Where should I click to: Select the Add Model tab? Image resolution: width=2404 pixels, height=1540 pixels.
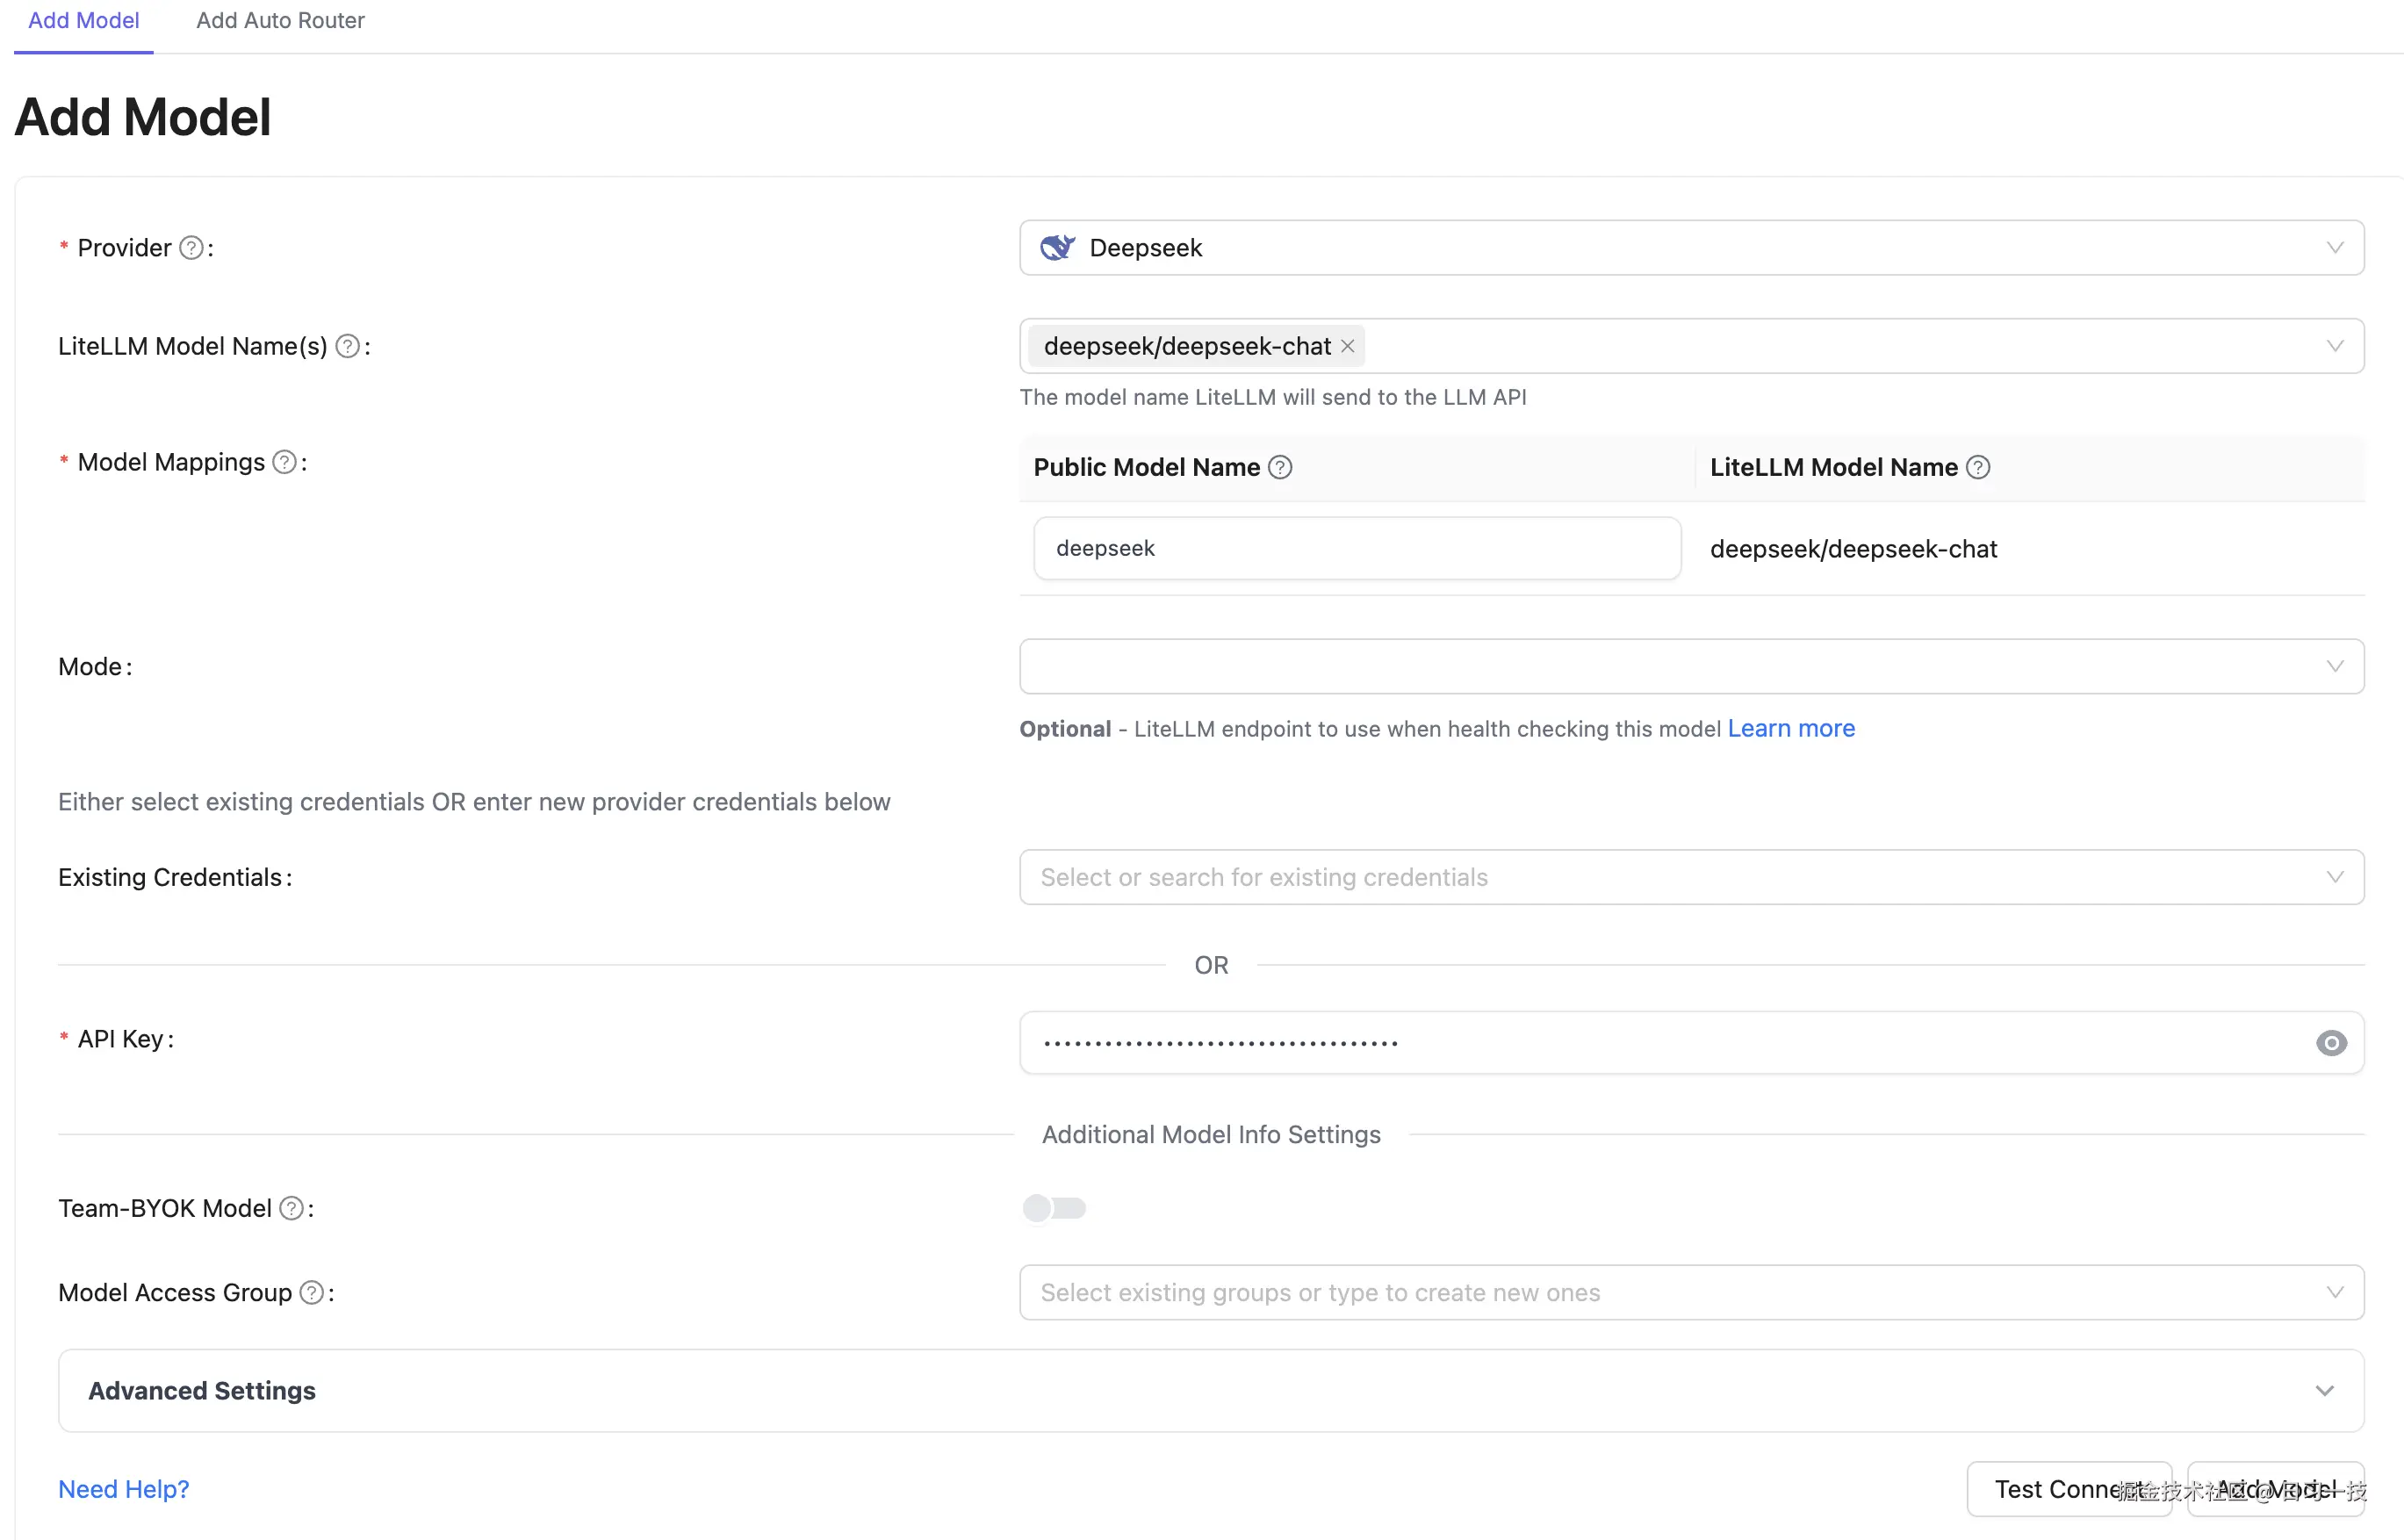(x=83, y=20)
